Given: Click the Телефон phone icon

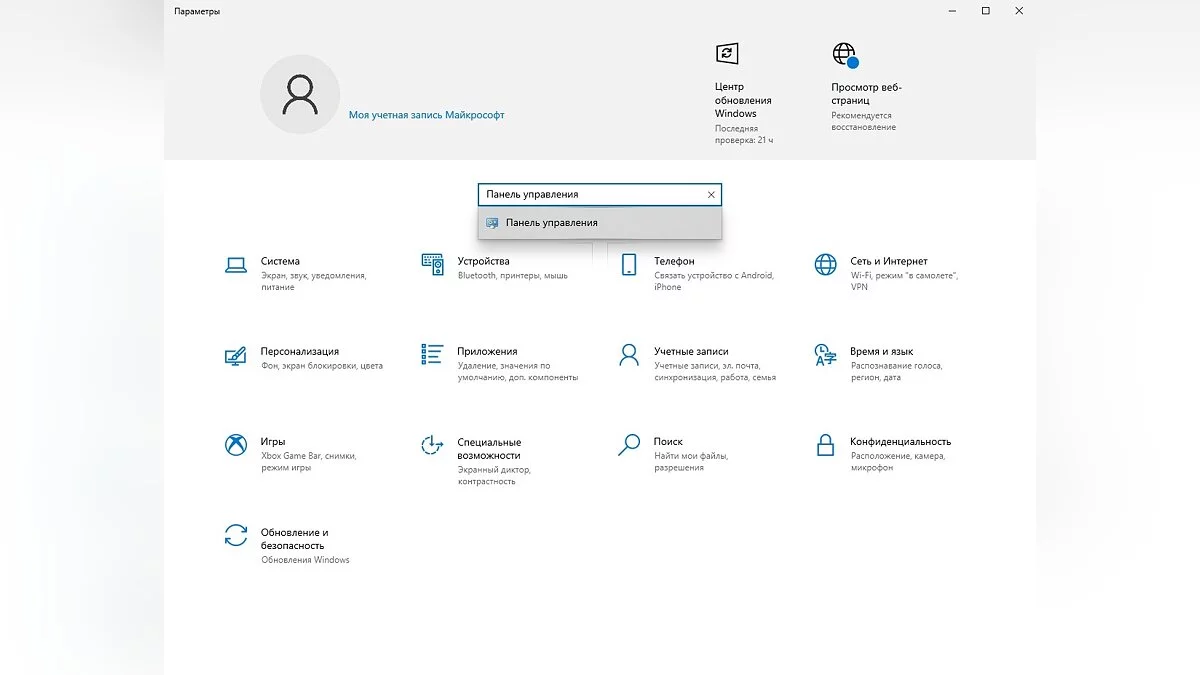Looking at the screenshot, I should coord(629,265).
